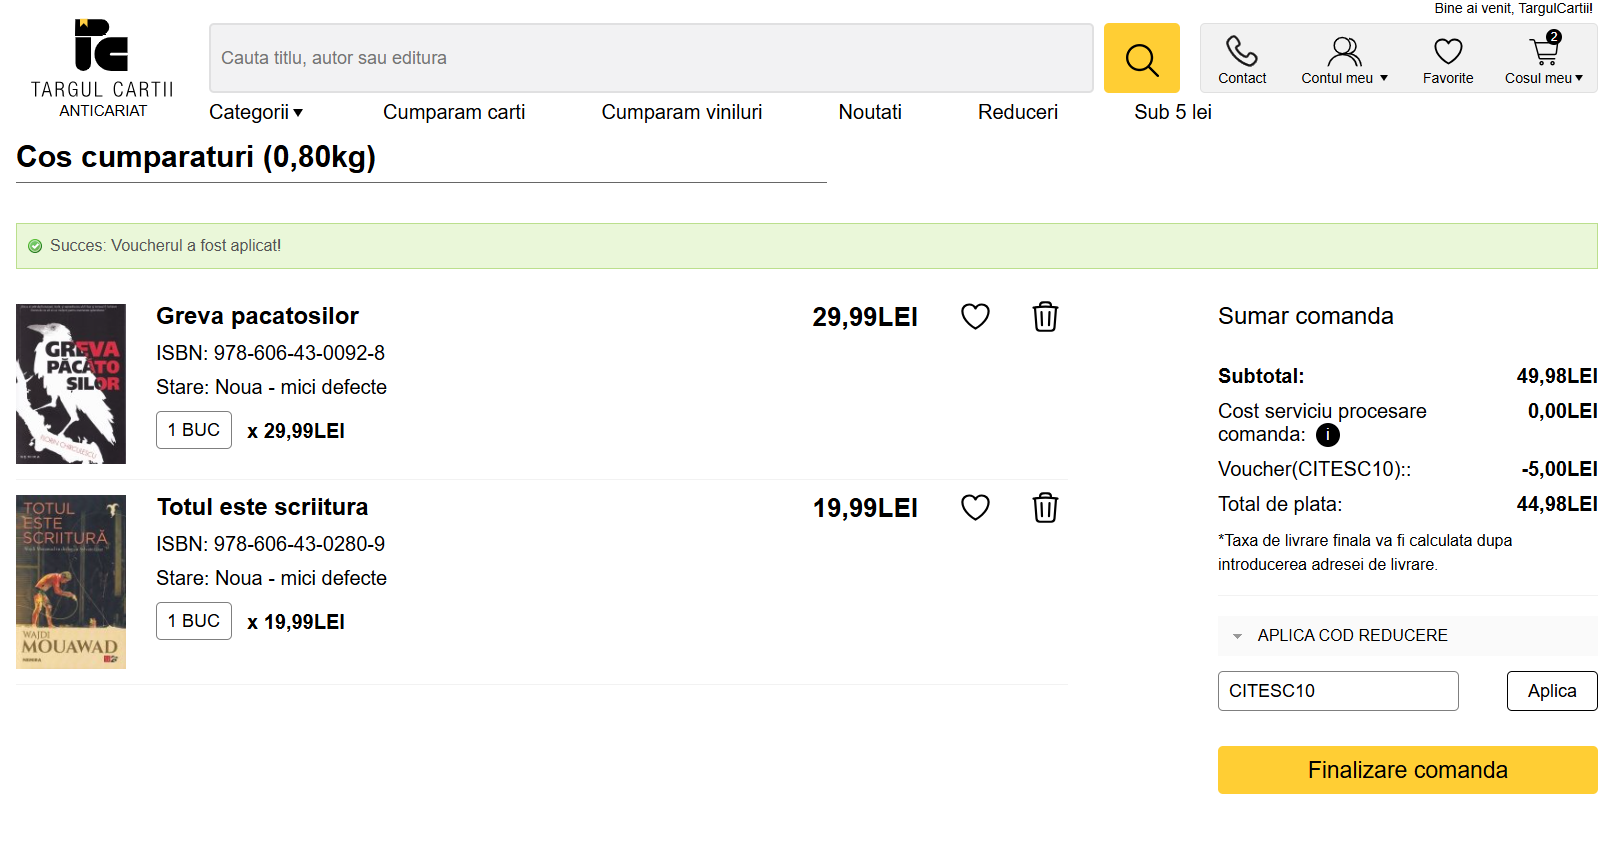Open the Cosul meu cart dropdown
The height and width of the screenshot is (843, 1609).
click(1543, 60)
